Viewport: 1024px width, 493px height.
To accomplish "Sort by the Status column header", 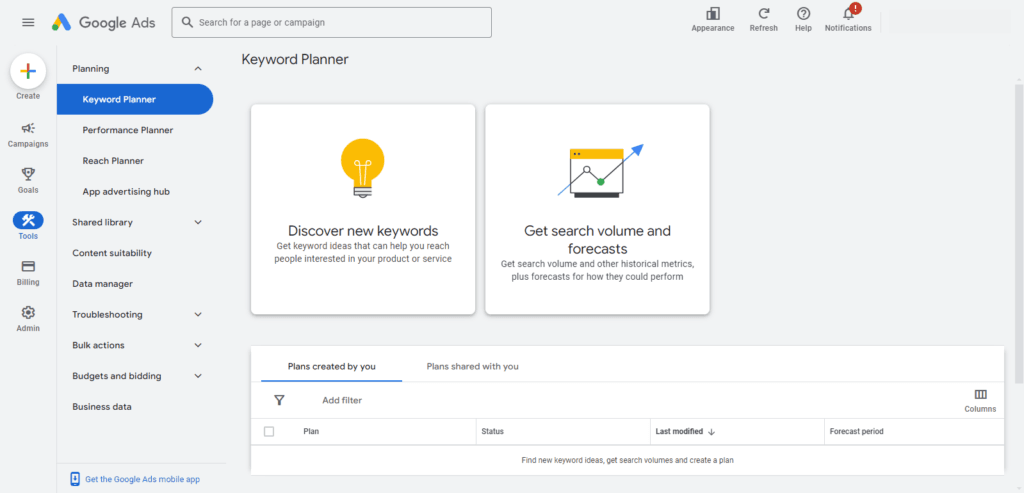I will tap(492, 432).
